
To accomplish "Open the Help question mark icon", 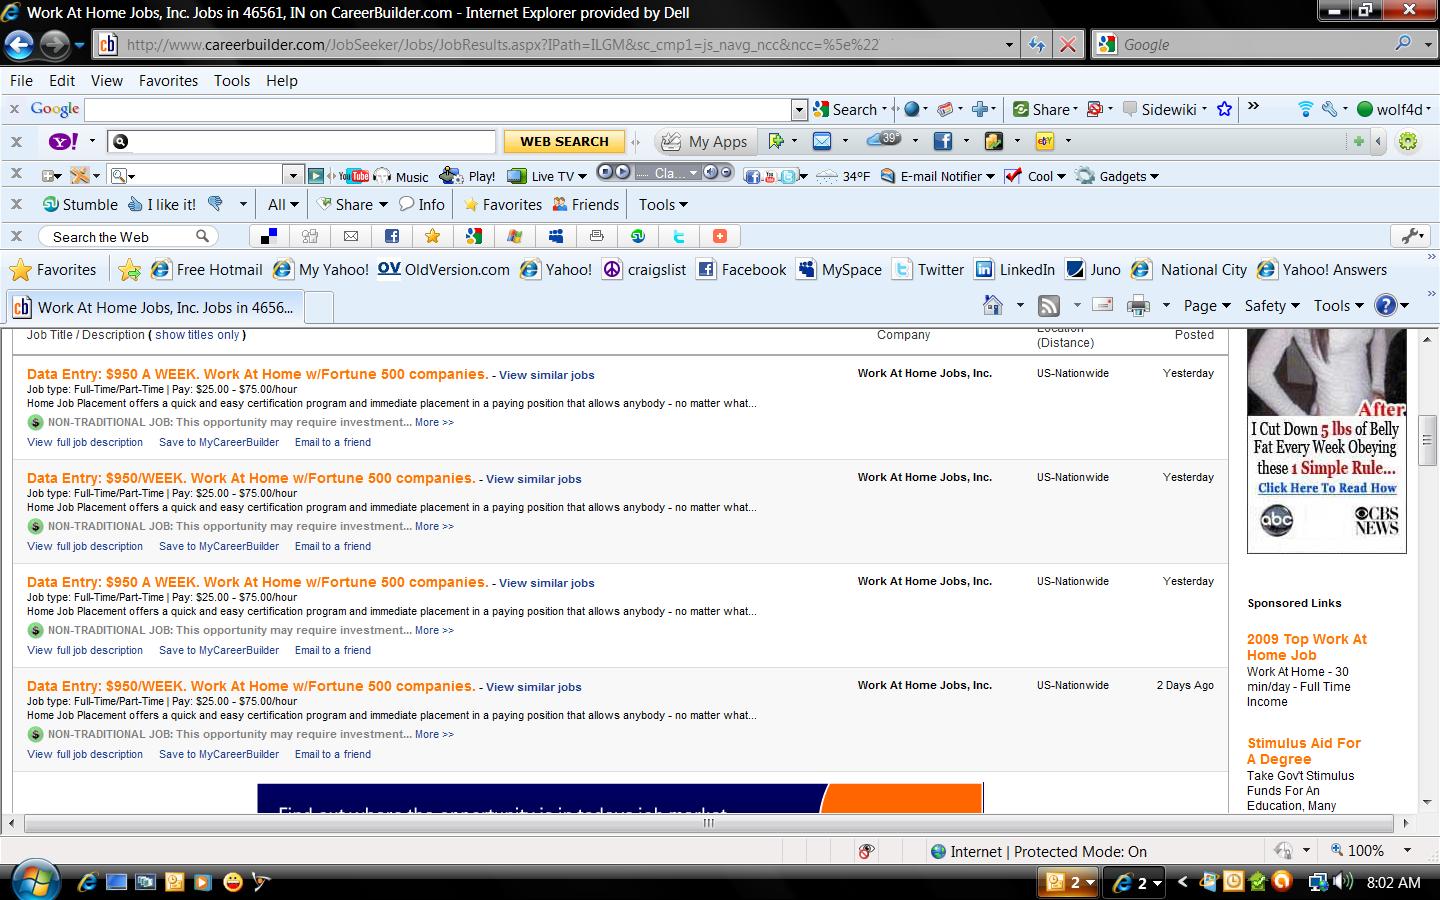I will pos(1386,305).
